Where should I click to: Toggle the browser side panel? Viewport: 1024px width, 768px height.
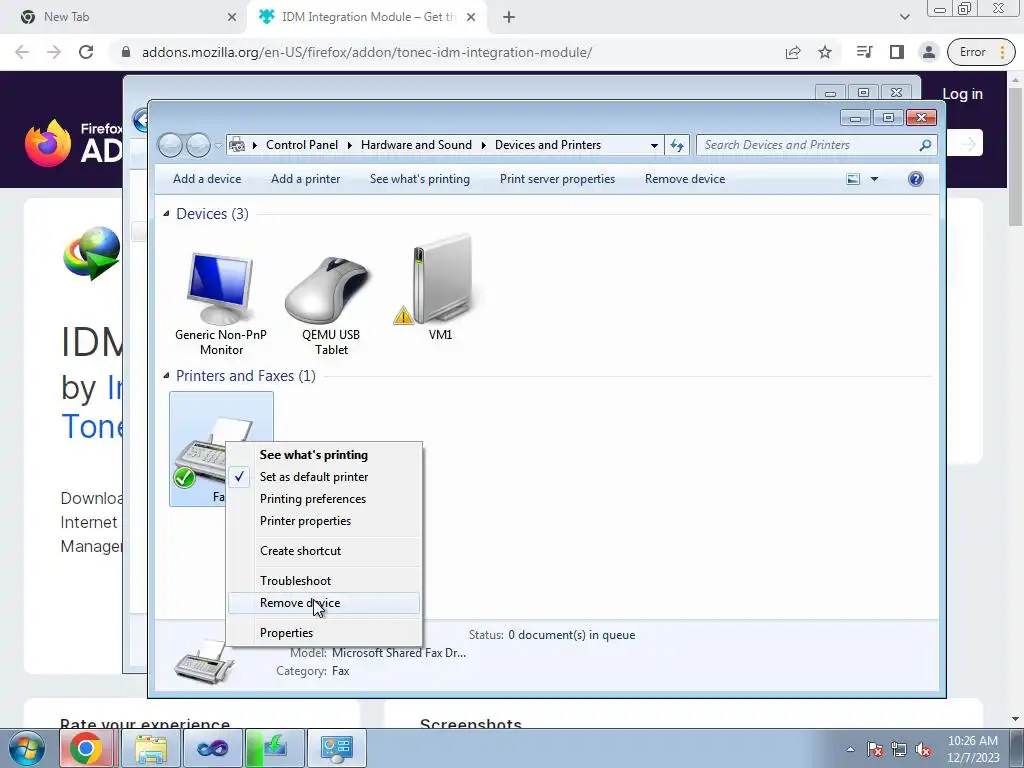coord(897,52)
